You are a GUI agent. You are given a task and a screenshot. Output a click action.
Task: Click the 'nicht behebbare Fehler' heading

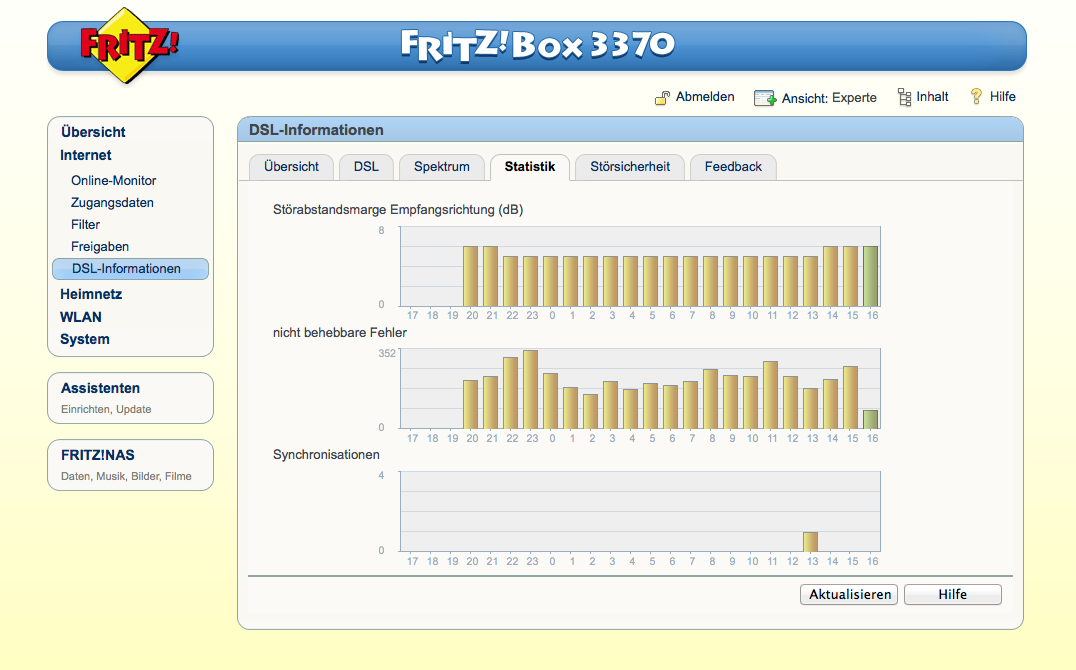(340, 333)
